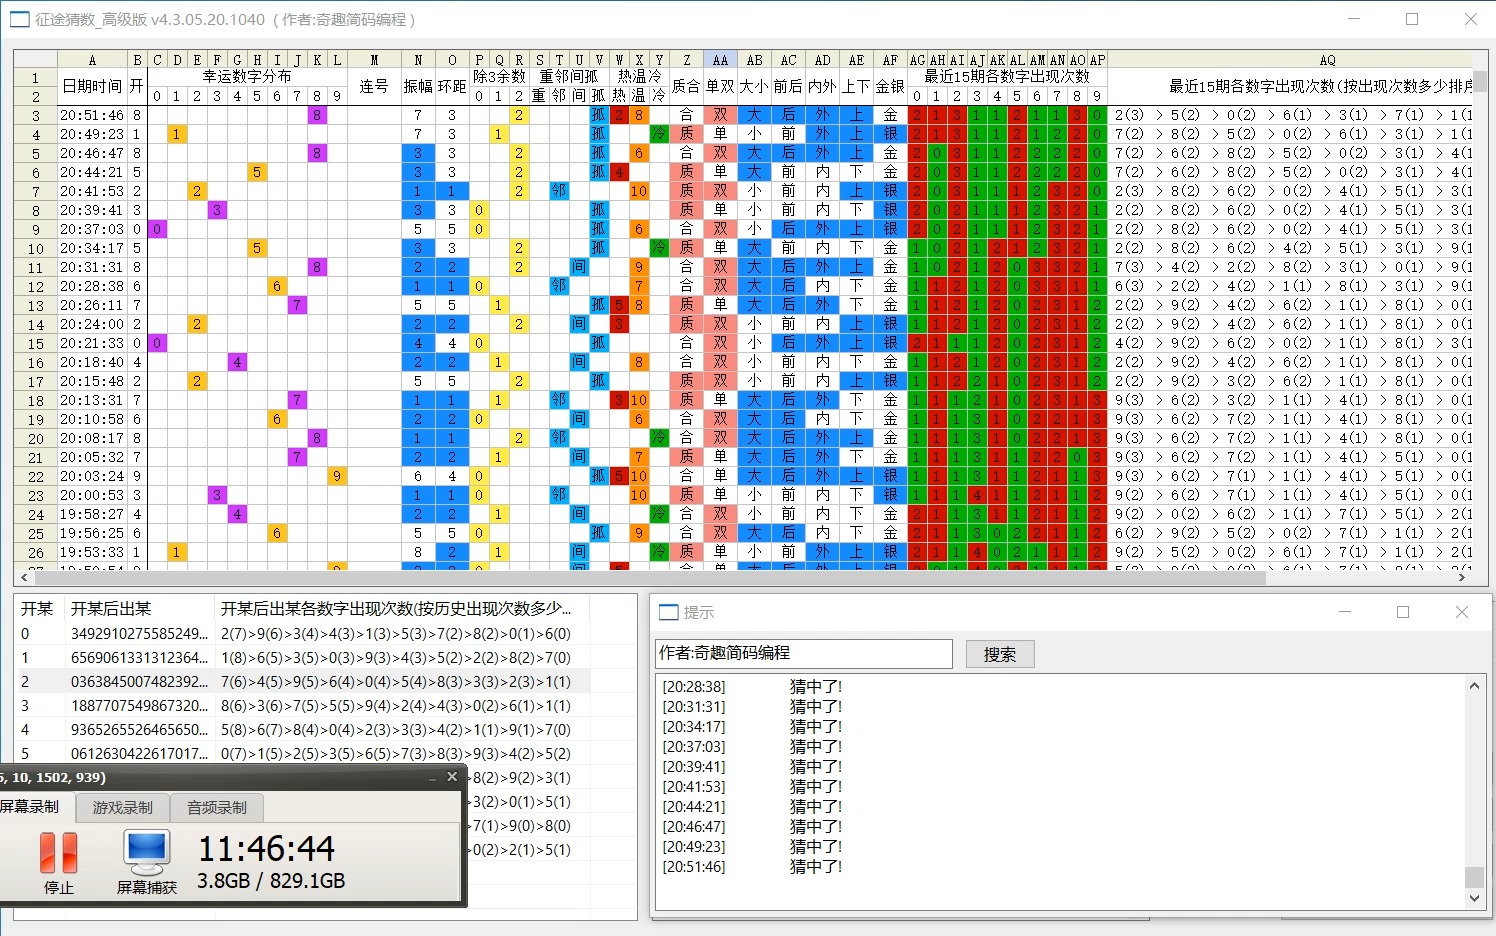Click the 最近15期各数字出现次数 header cell
Screen dimensions: 1496x936
(1007, 77)
